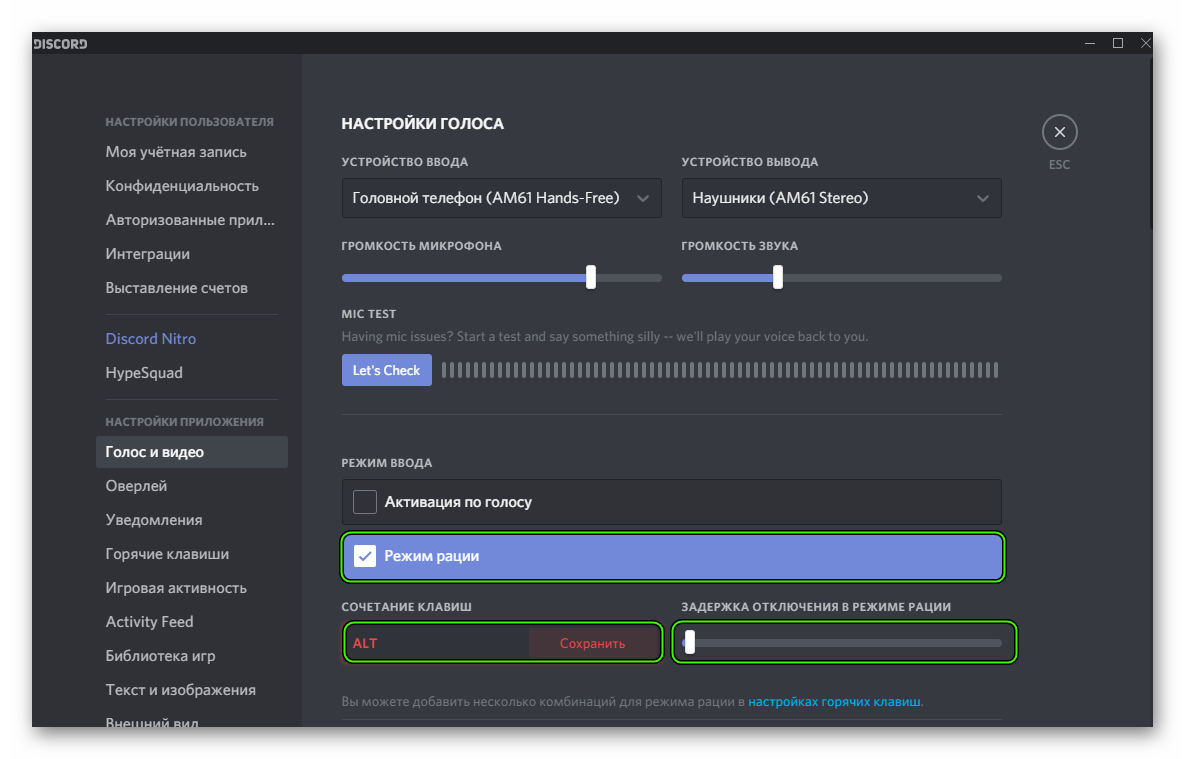
Task: Open Интеграции settings
Action: pyautogui.click(x=147, y=254)
